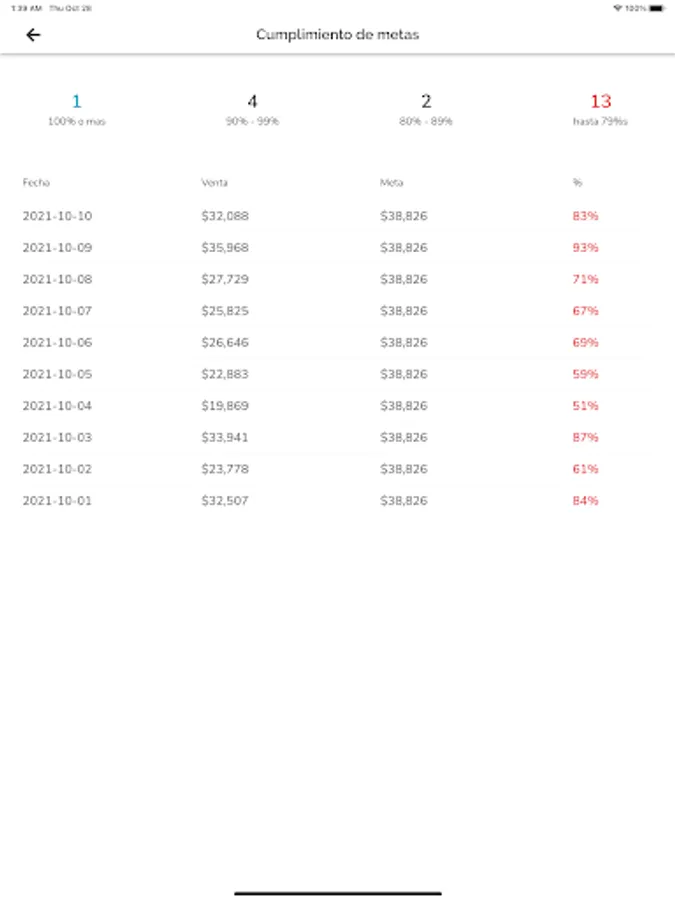Check the Wi-Fi status icon
Viewport: 675px width, 900px height.
pyautogui.click(x=618, y=8)
